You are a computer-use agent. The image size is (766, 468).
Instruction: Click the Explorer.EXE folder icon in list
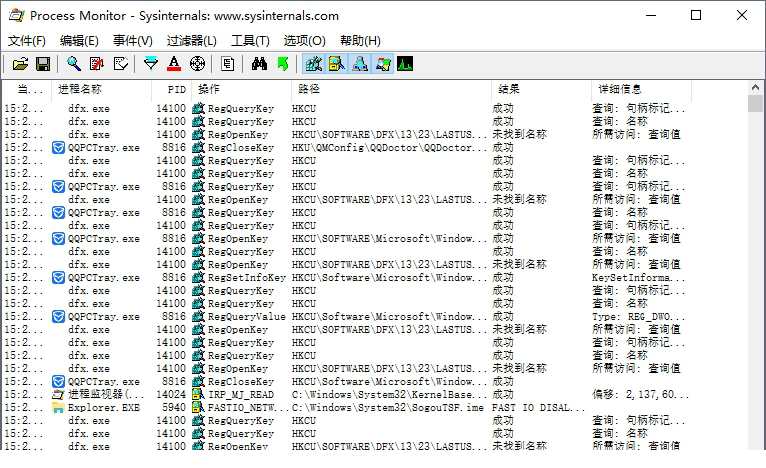(x=58, y=407)
